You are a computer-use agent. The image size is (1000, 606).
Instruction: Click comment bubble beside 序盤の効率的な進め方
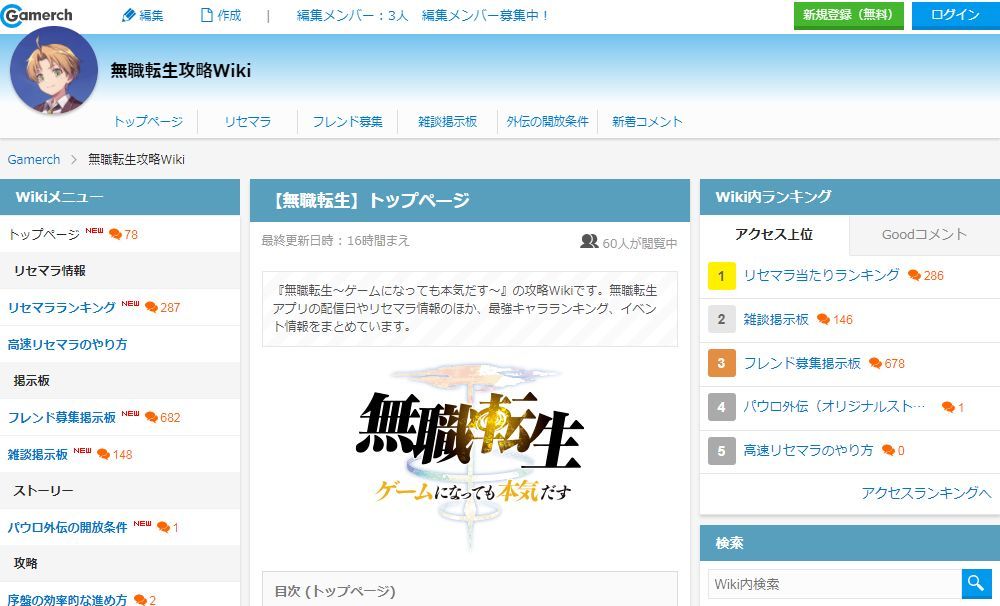[x=140, y=600]
